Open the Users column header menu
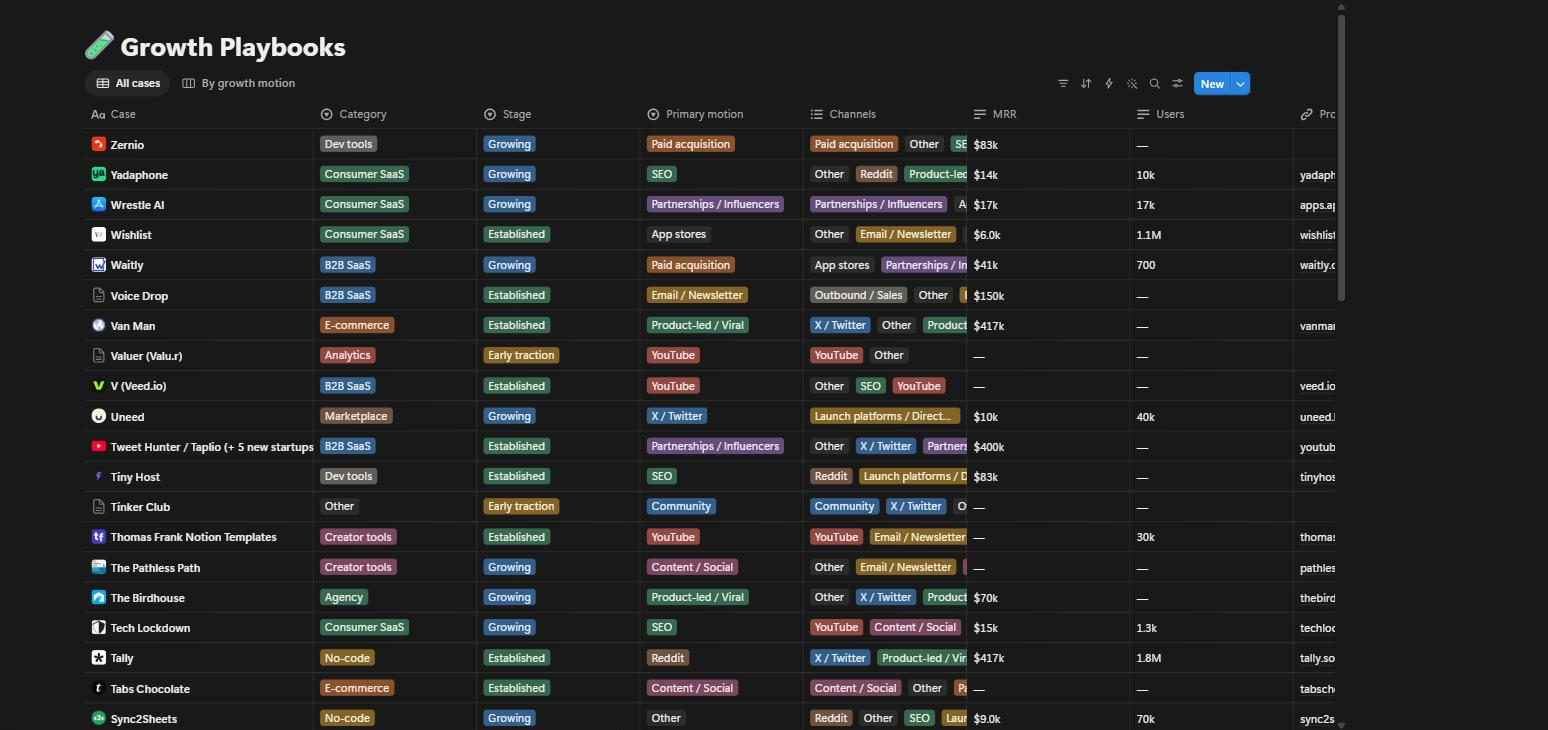This screenshot has width=1548, height=730. click(1211, 114)
